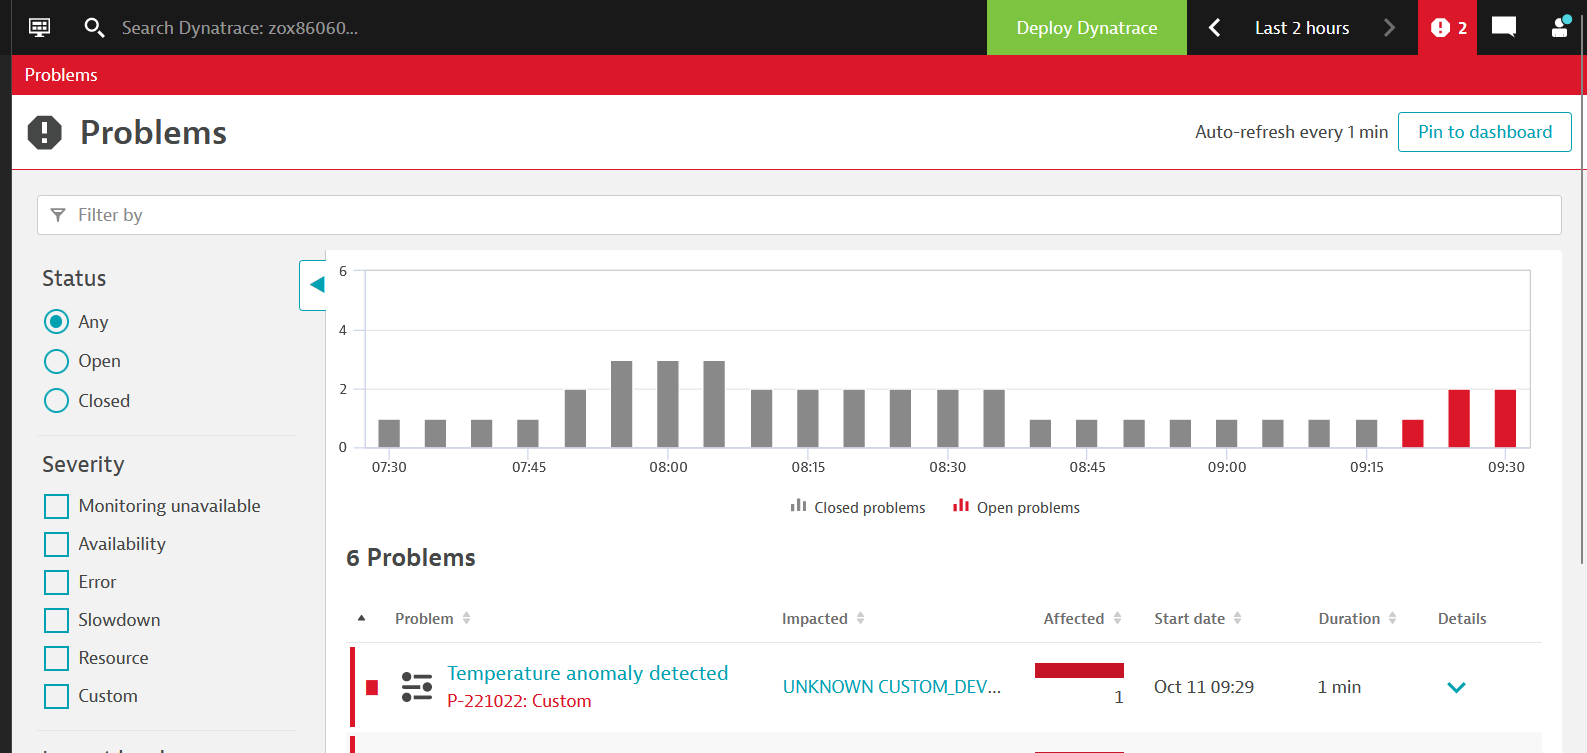Click the 1 min duration value
Screen dimensions: 1587x753
(x=1339, y=687)
